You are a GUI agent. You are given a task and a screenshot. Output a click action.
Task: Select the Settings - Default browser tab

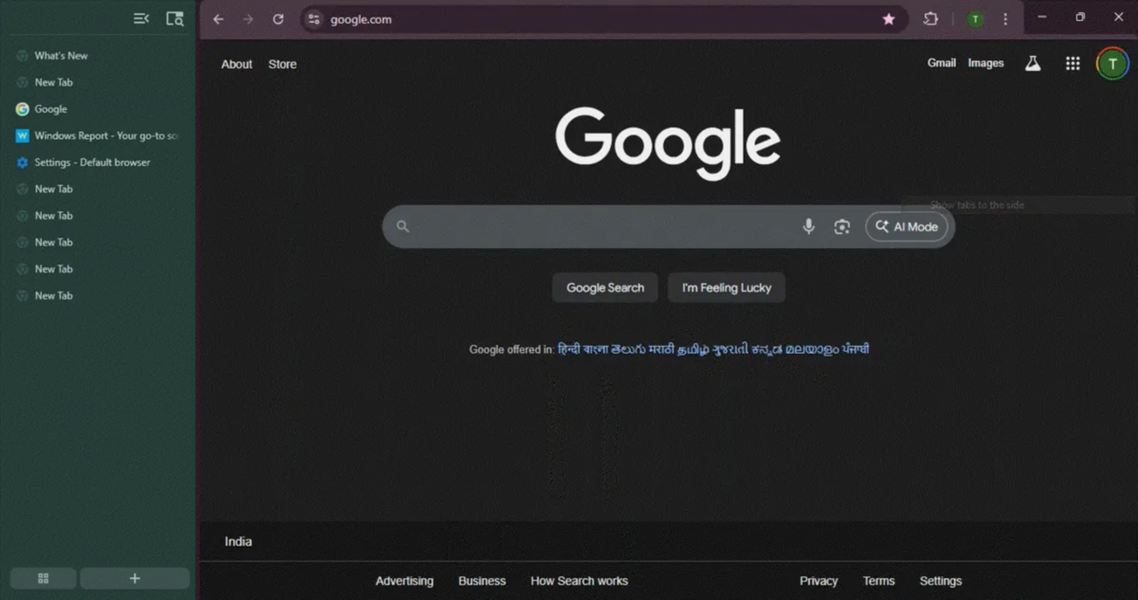click(92, 162)
